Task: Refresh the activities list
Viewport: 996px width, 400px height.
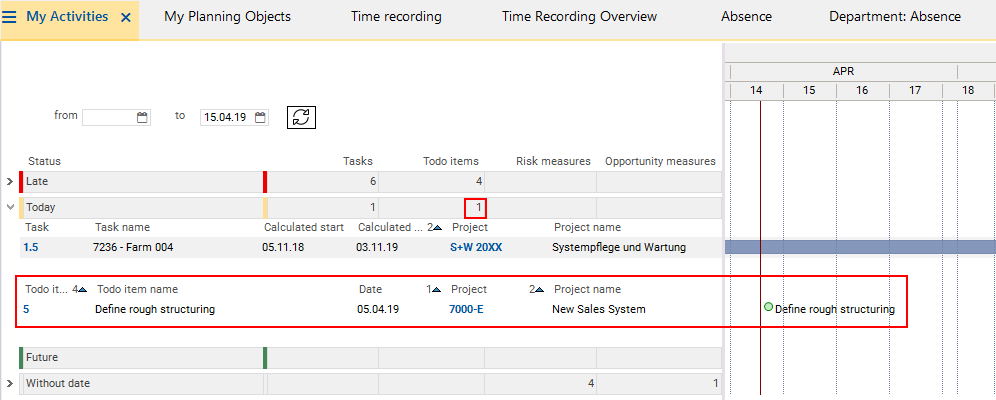Action: 302,117
